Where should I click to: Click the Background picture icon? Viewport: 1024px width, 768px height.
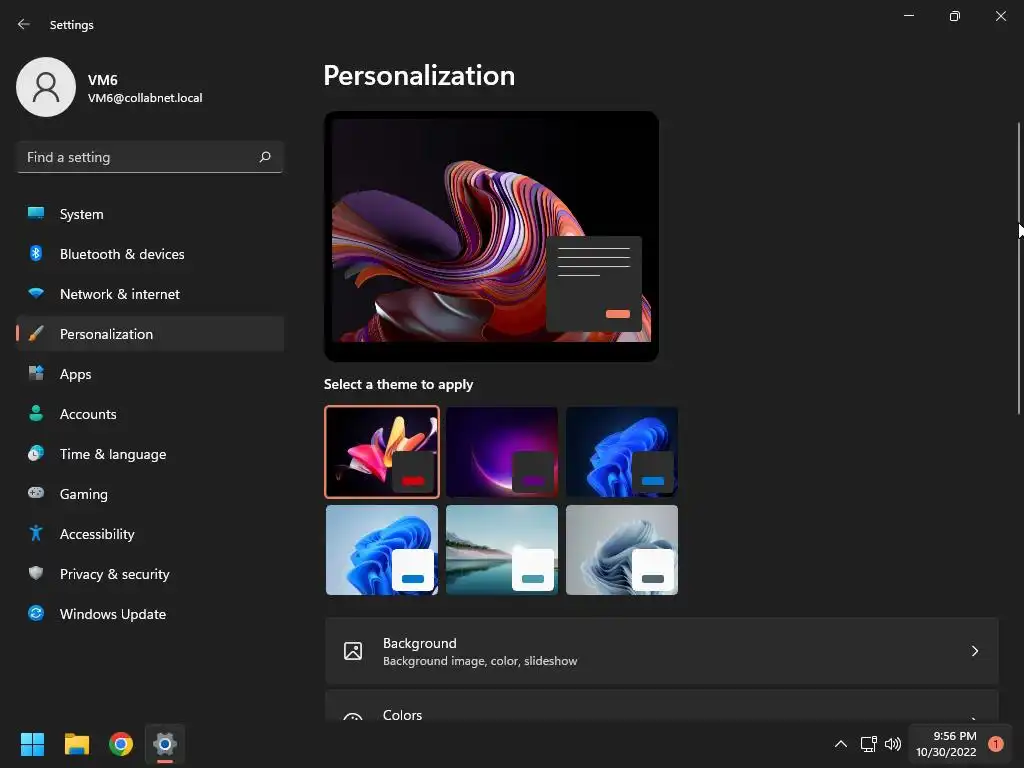tap(353, 650)
